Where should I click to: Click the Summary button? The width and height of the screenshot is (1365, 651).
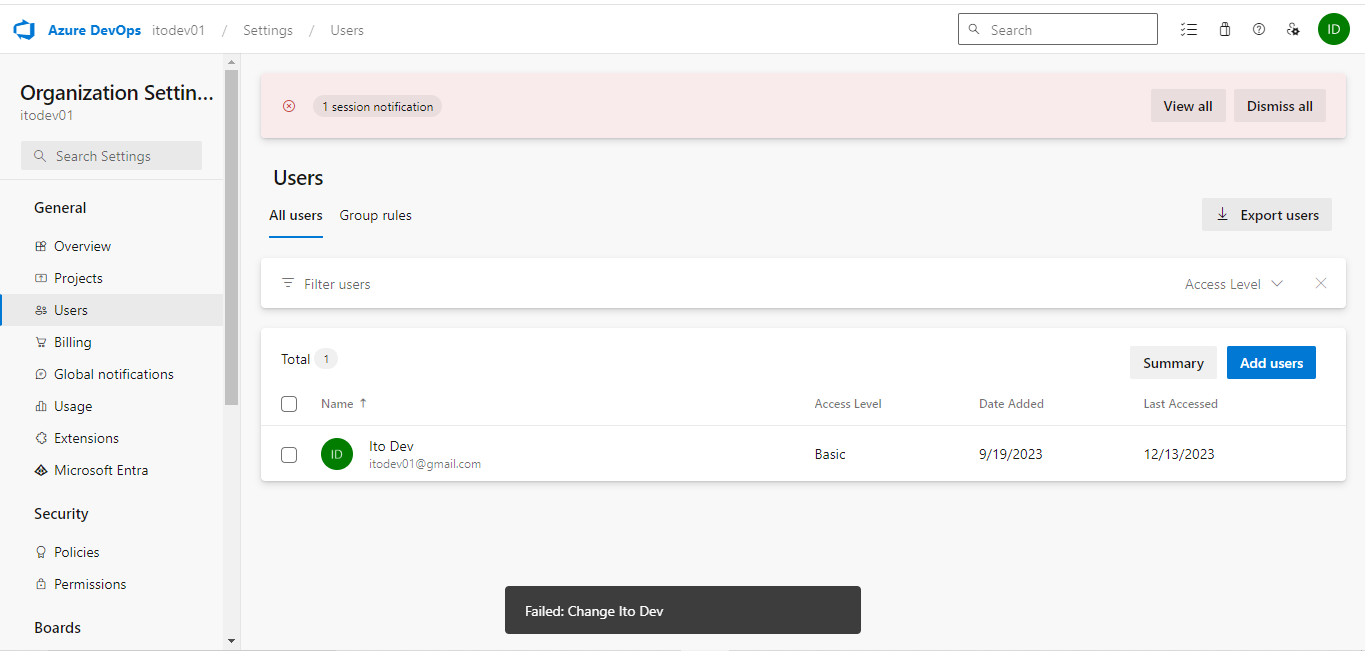(1173, 363)
